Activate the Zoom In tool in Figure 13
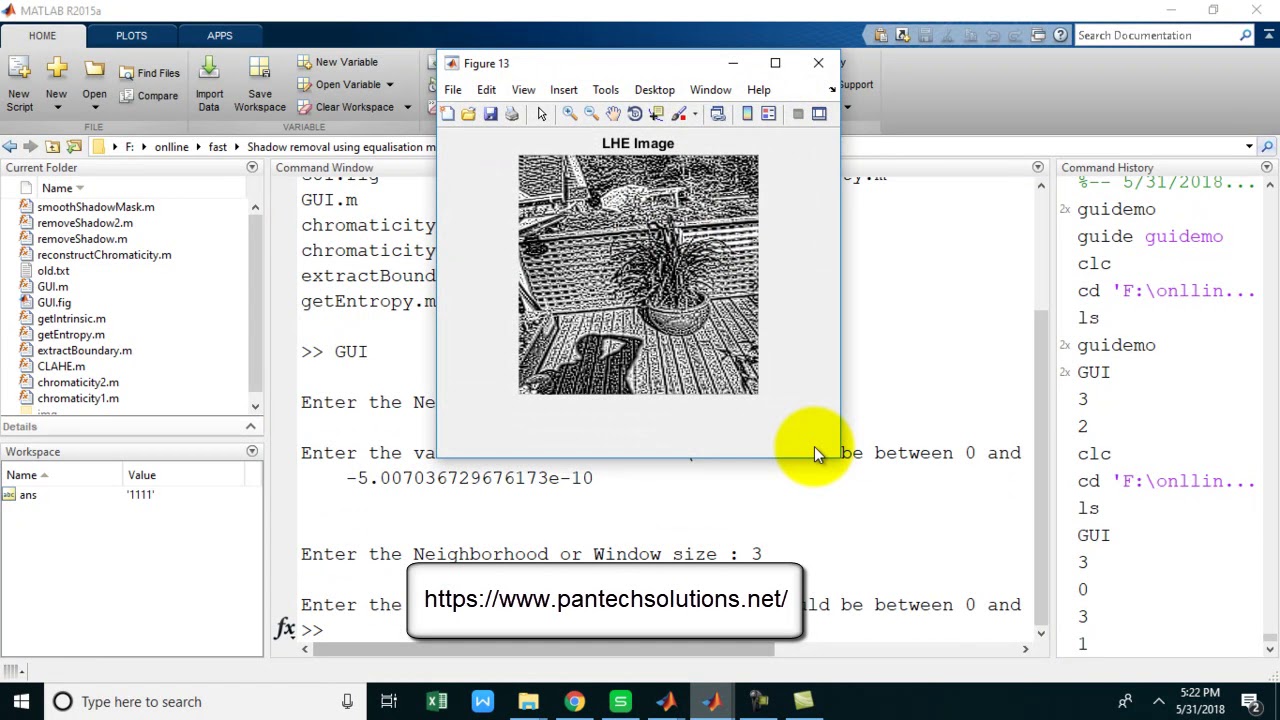1280x720 pixels. pos(569,114)
